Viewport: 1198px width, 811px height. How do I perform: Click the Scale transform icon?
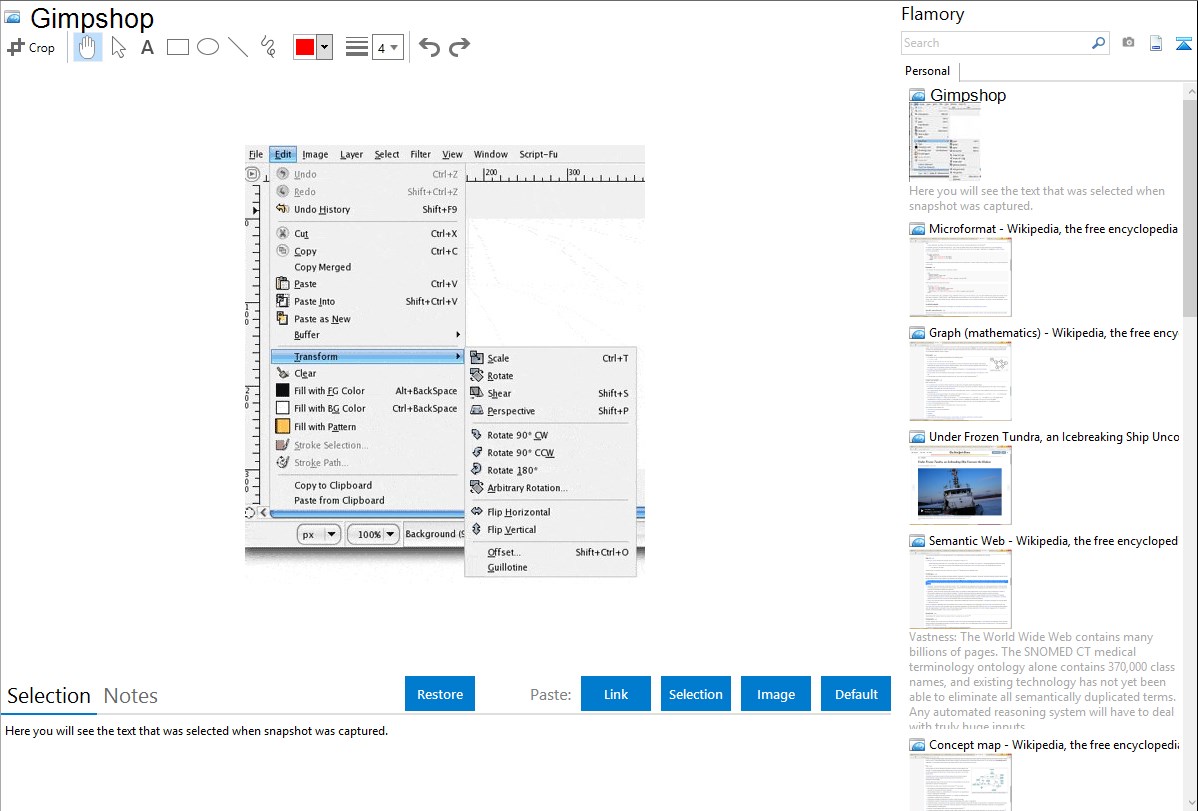point(477,358)
